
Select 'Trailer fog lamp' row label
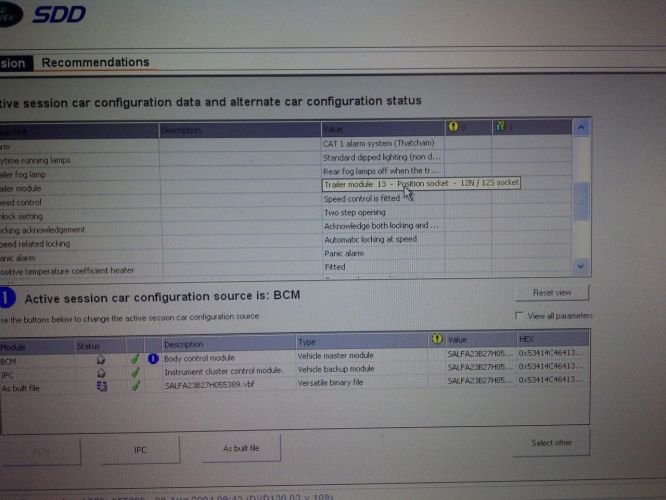[23, 174]
